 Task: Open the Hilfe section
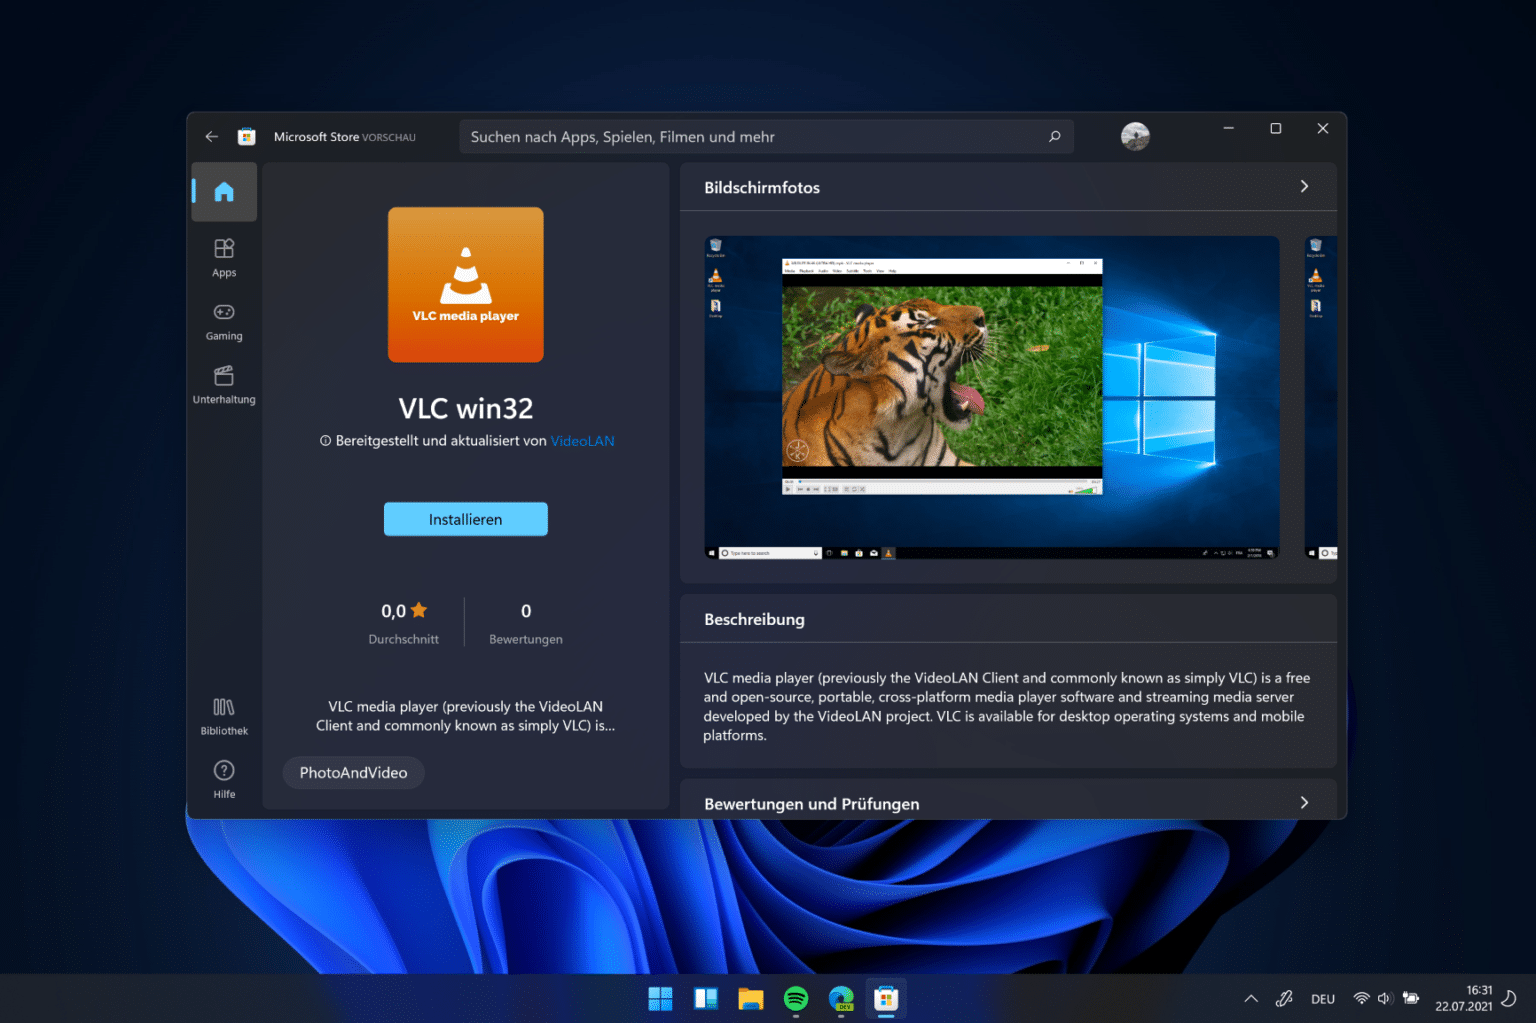[223, 778]
